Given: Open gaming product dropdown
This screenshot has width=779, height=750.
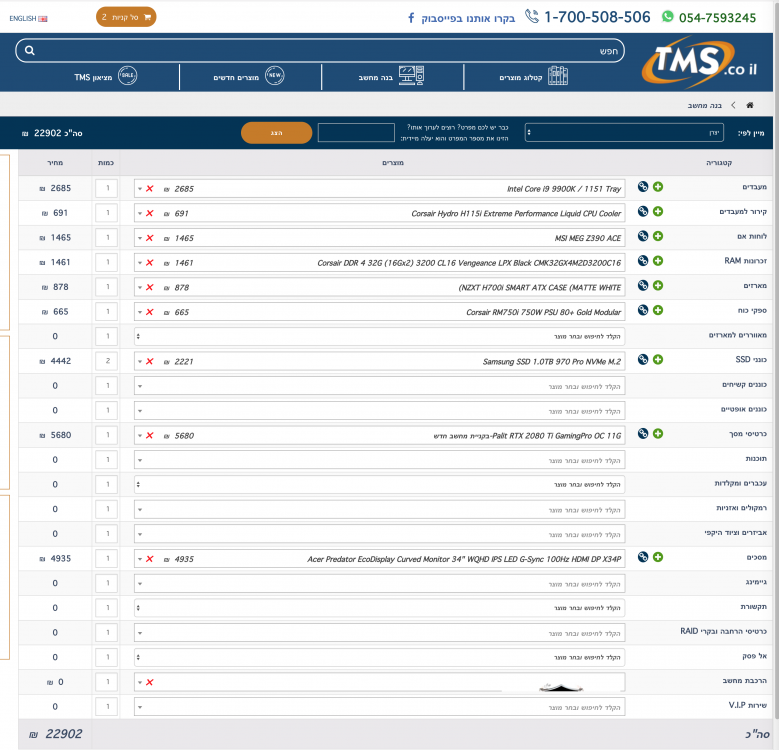Looking at the screenshot, I should tap(380, 584).
